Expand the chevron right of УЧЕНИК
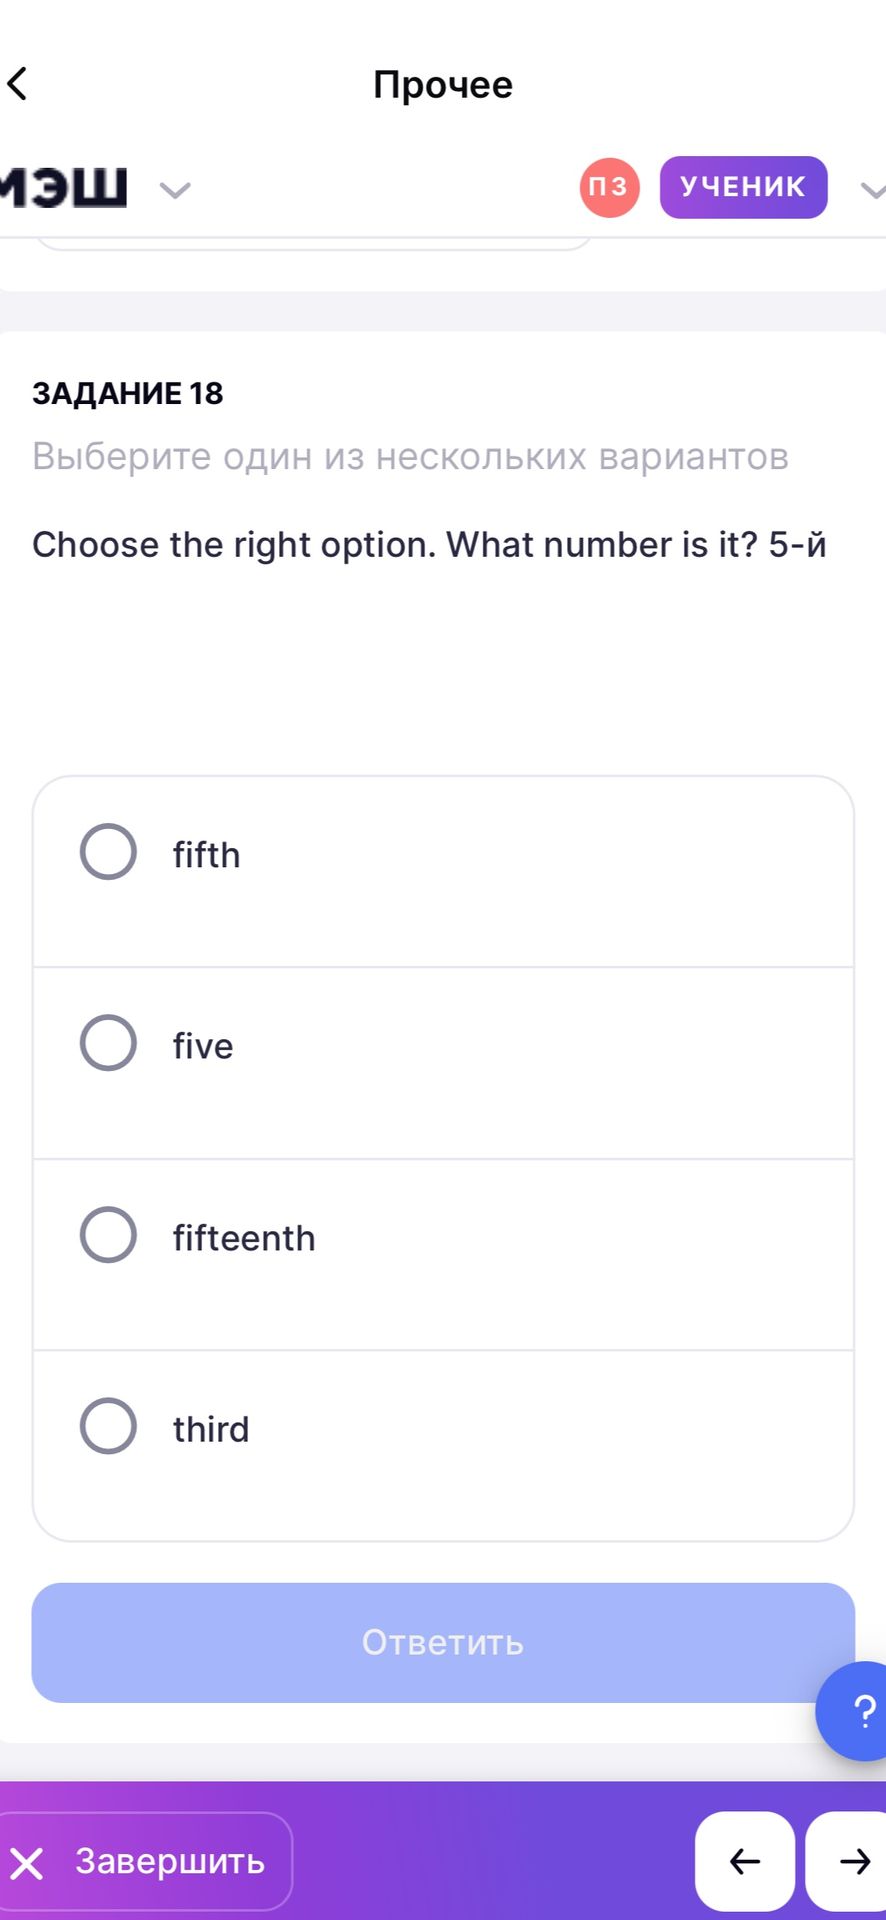 873,189
